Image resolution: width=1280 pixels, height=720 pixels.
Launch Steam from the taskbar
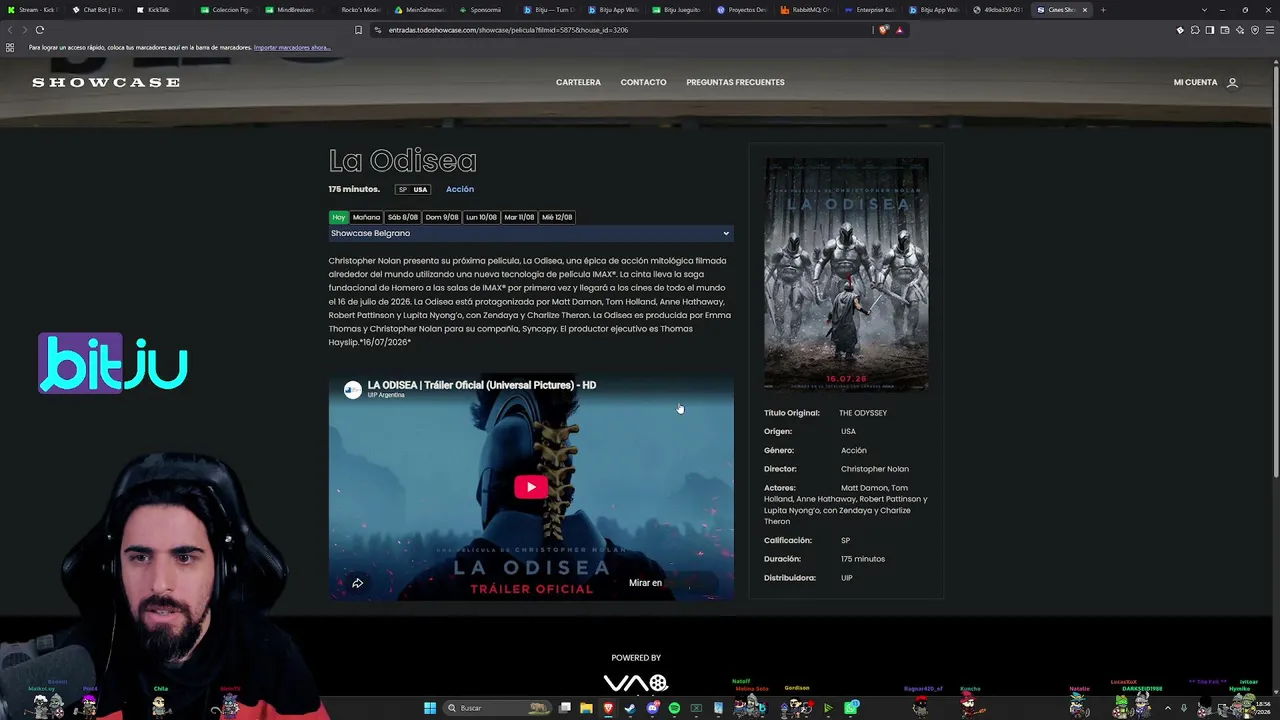click(x=630, y=708)
